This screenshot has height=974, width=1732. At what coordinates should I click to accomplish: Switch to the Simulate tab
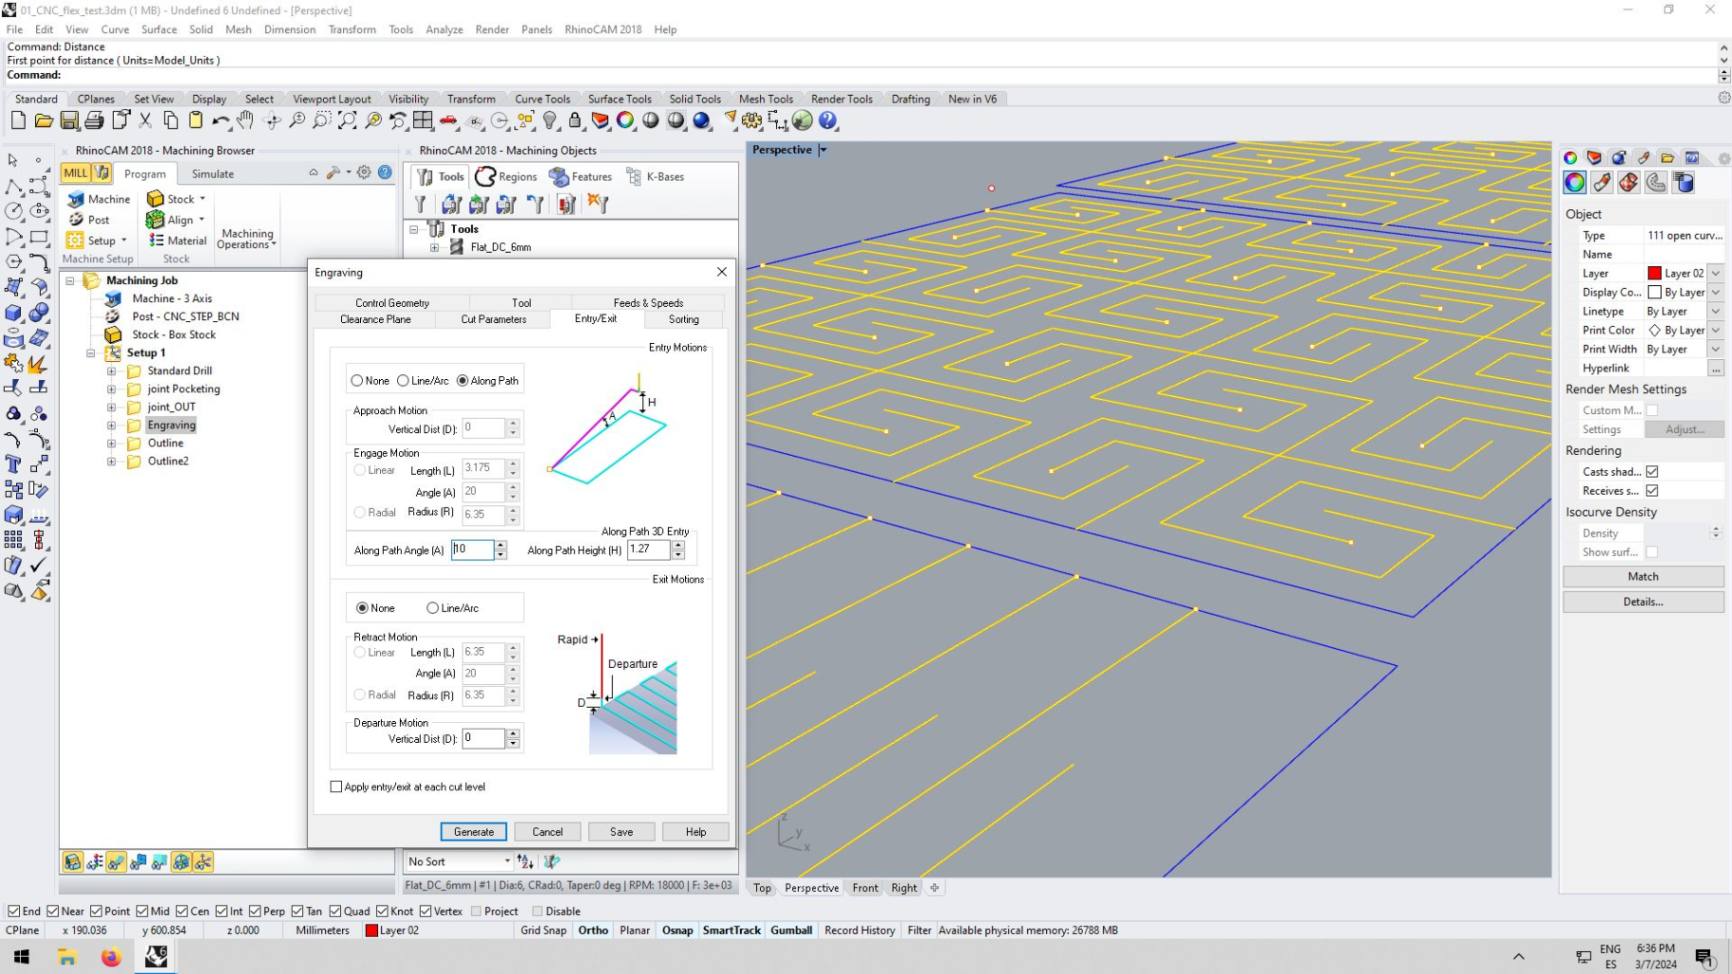point(213,174)
